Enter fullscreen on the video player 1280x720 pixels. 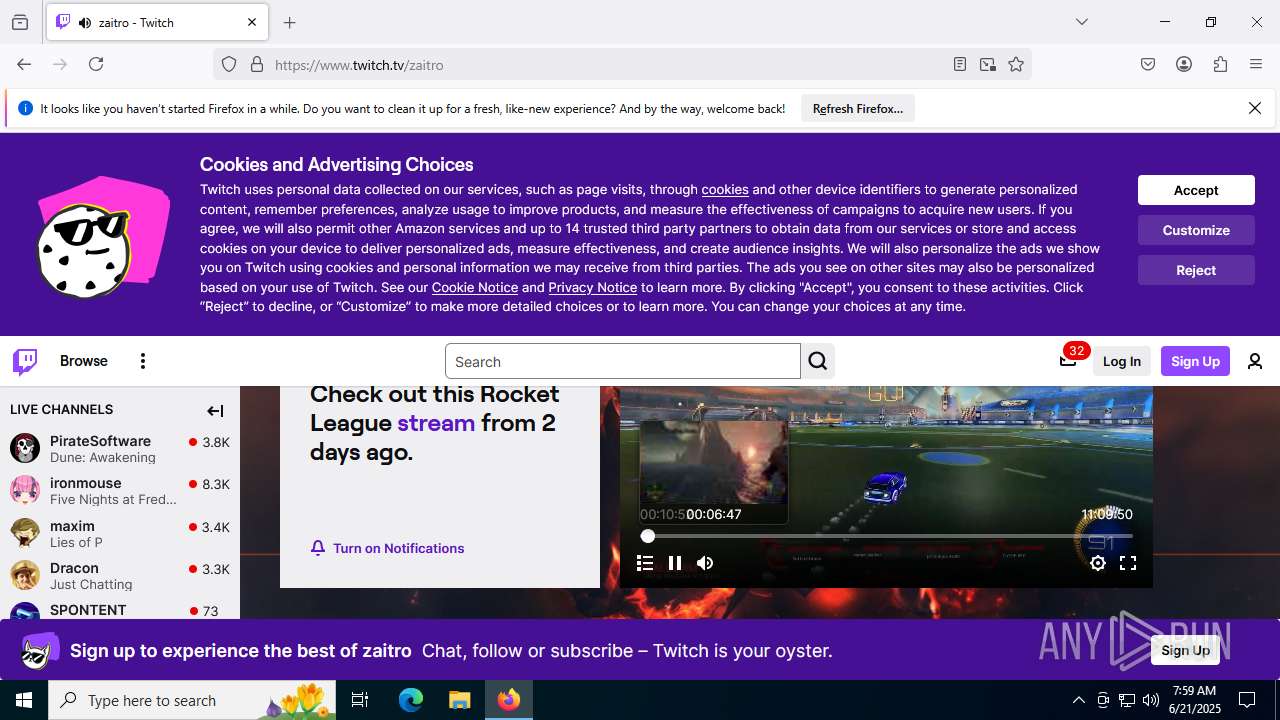point(1128,563)
